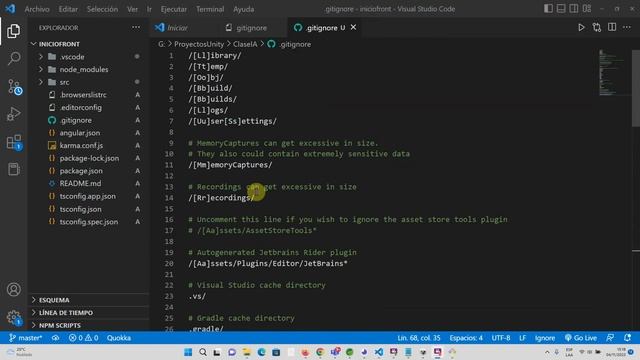Open Explorer Views and More Actions ellipsis
640x360 pixels.
136,27
